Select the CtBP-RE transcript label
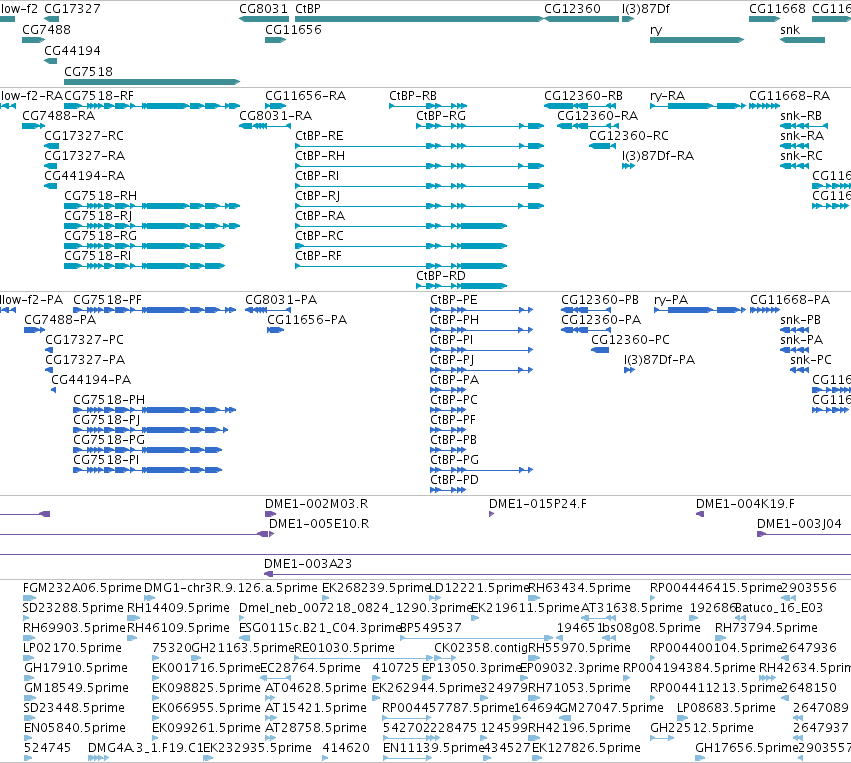 point(319,136)
